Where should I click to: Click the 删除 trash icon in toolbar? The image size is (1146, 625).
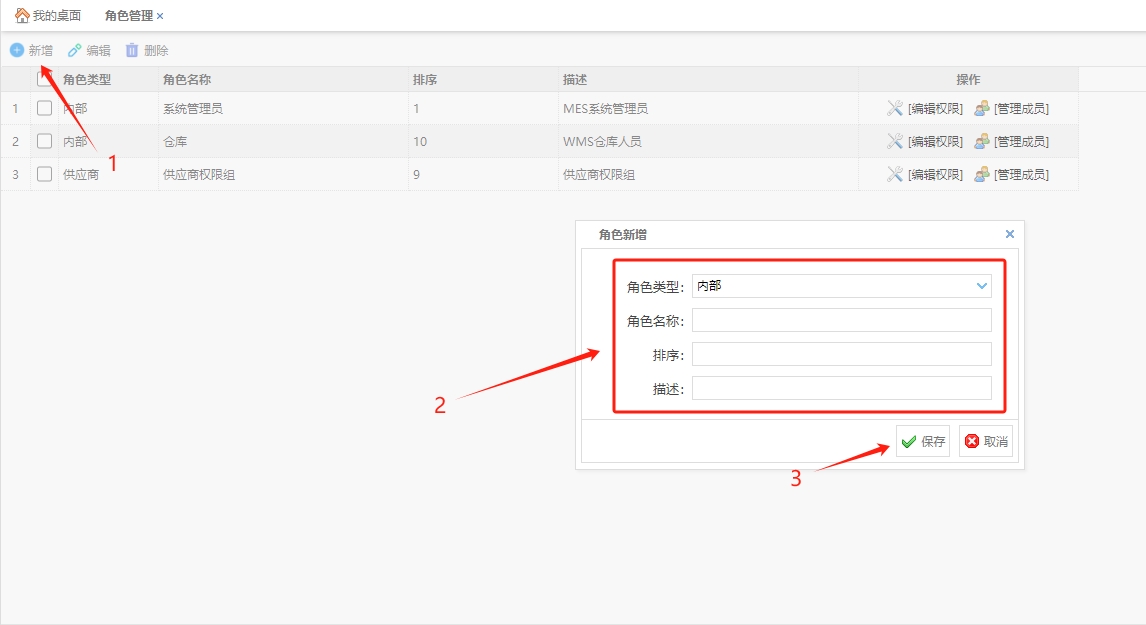[x=132, y=50]
